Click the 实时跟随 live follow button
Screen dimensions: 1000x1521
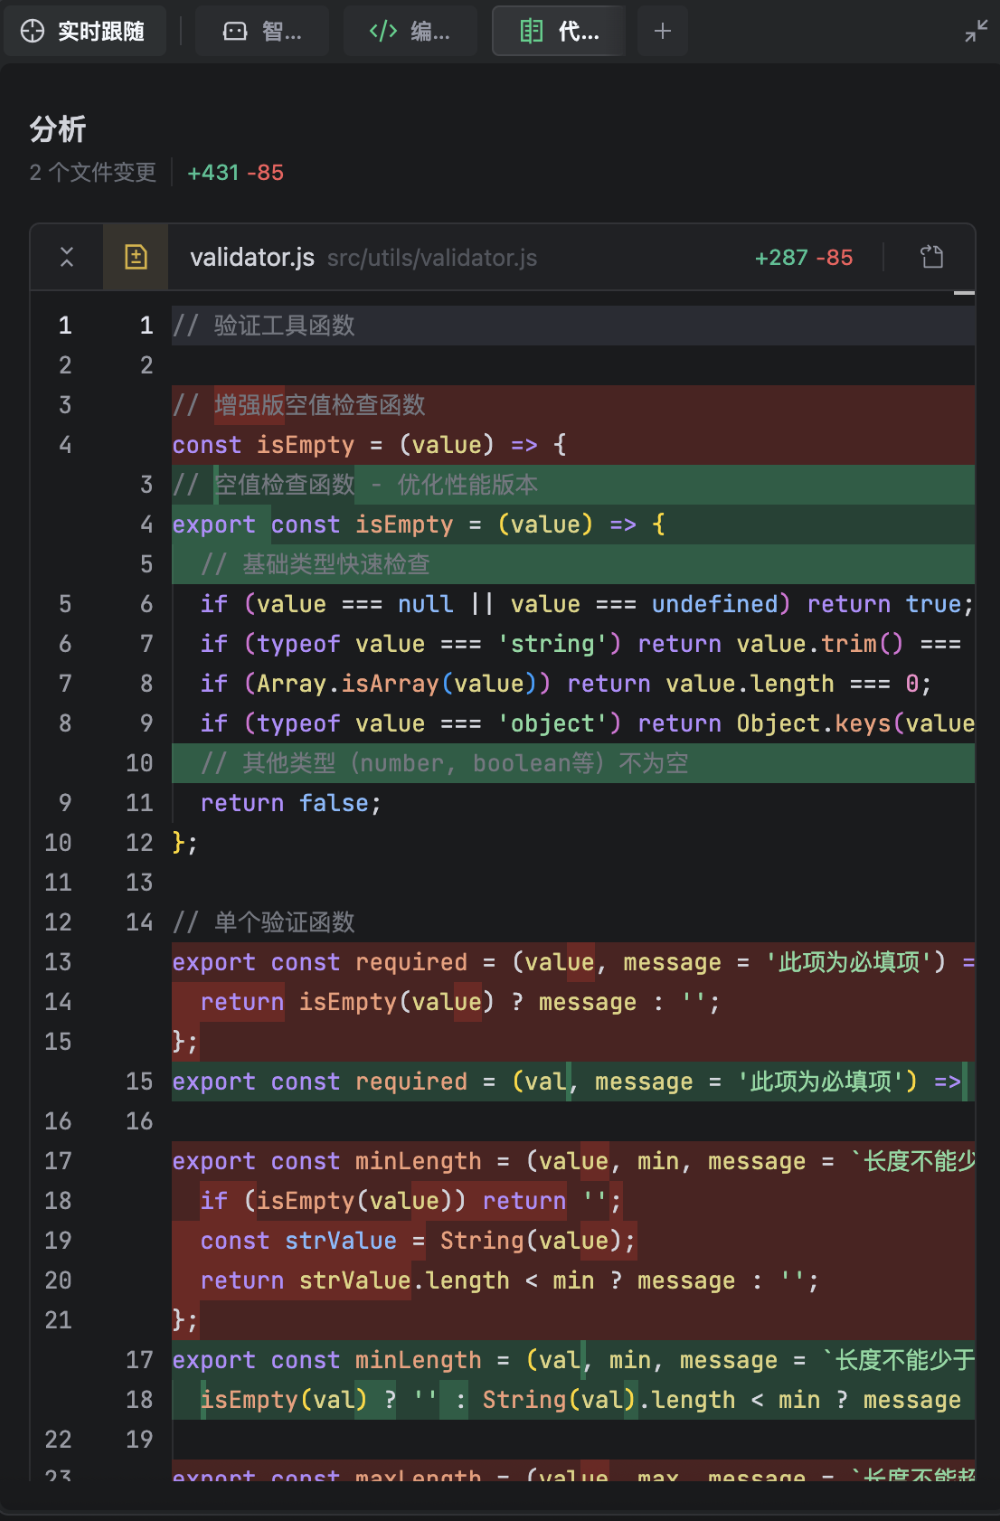click(x=84, y=31)
